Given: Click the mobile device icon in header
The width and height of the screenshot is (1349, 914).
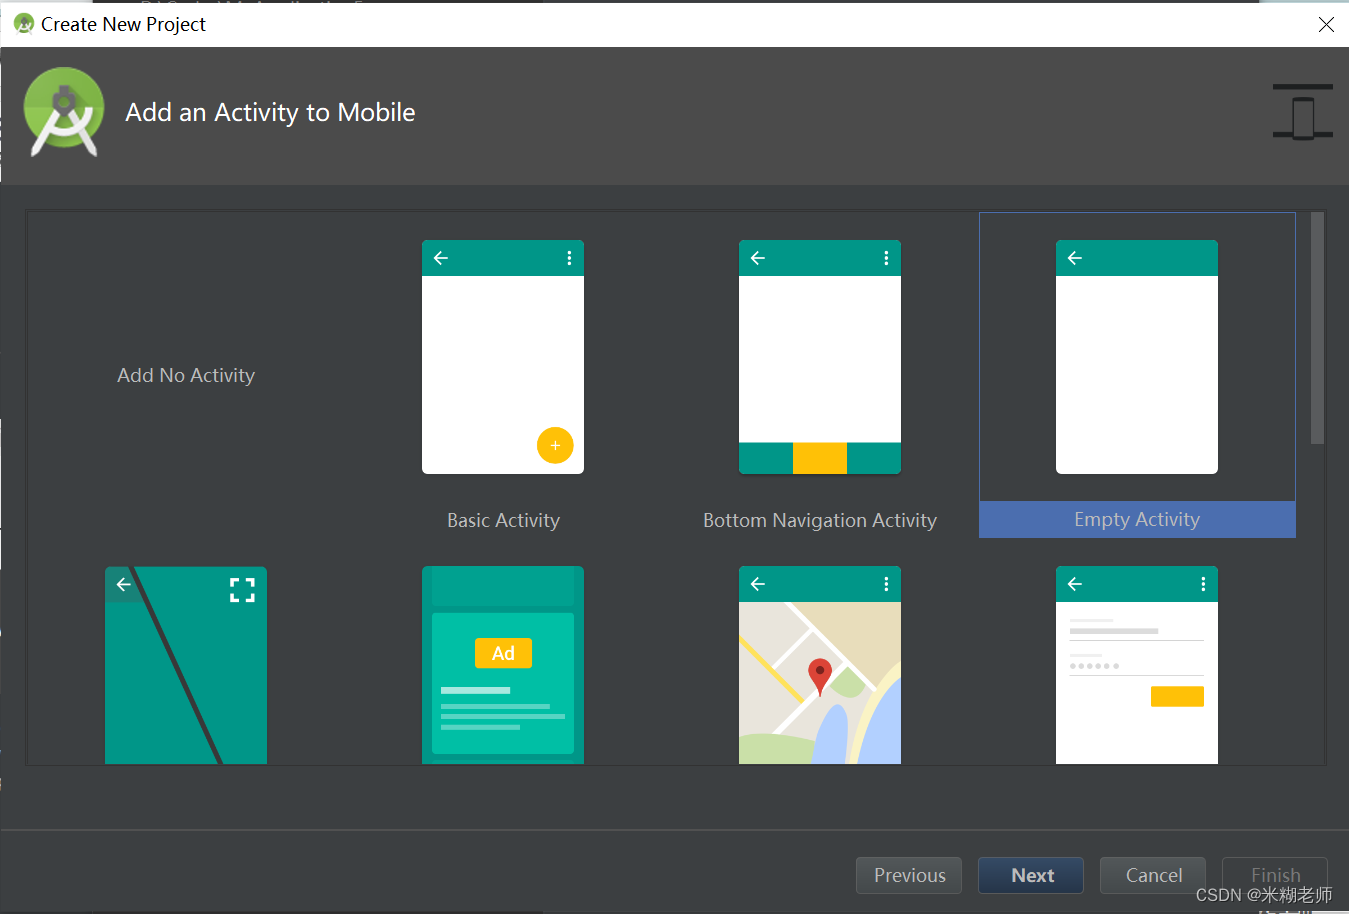Looking at the screenshot, I should click(x=1303, y=112).
